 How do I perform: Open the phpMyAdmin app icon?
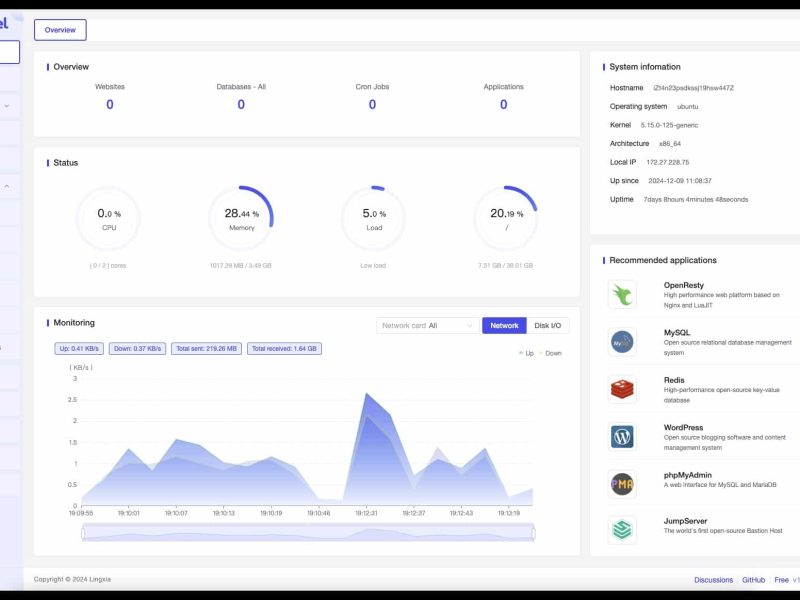[622, 485]
